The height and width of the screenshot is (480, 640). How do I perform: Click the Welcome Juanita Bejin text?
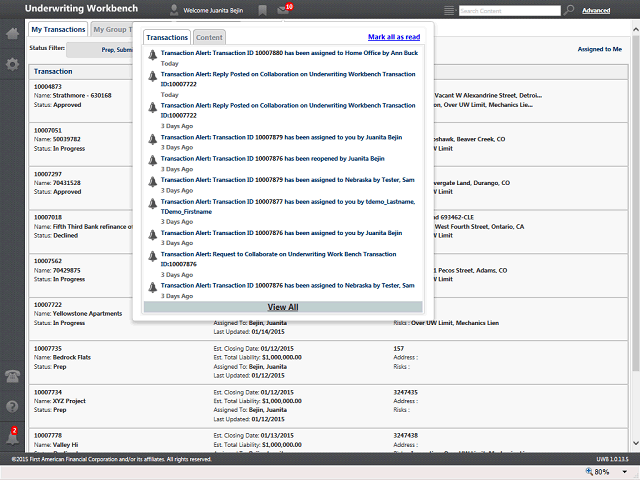(213, 11)
